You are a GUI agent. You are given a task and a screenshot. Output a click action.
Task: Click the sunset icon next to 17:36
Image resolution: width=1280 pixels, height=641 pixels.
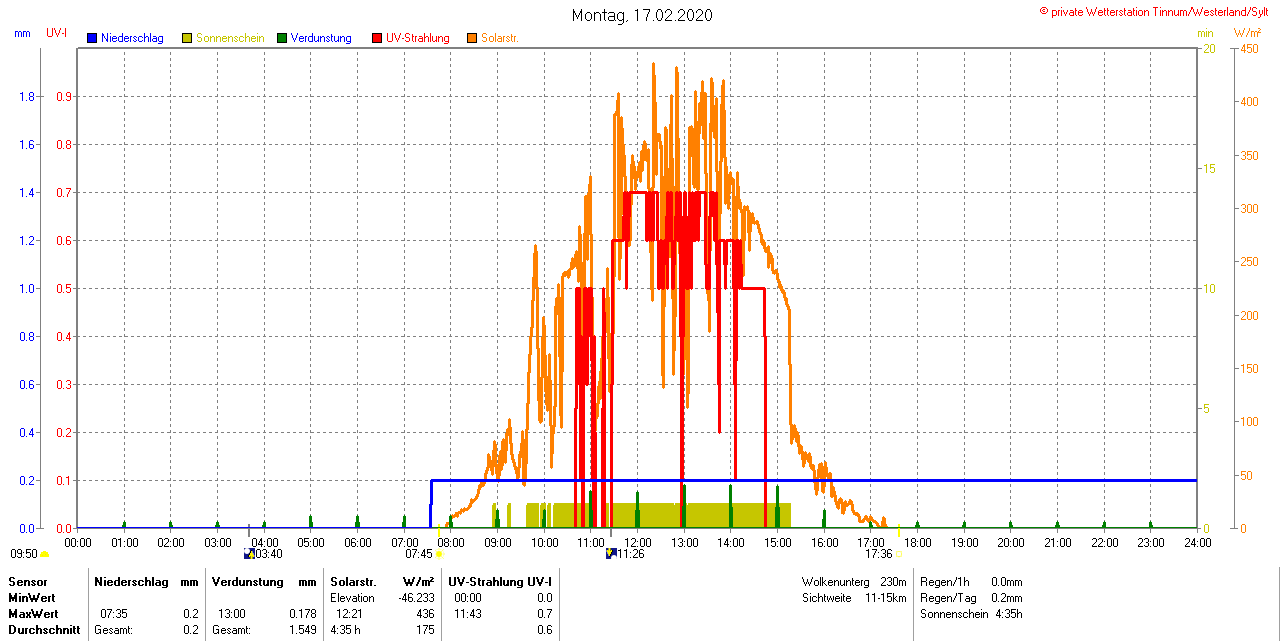coord(897,554)
